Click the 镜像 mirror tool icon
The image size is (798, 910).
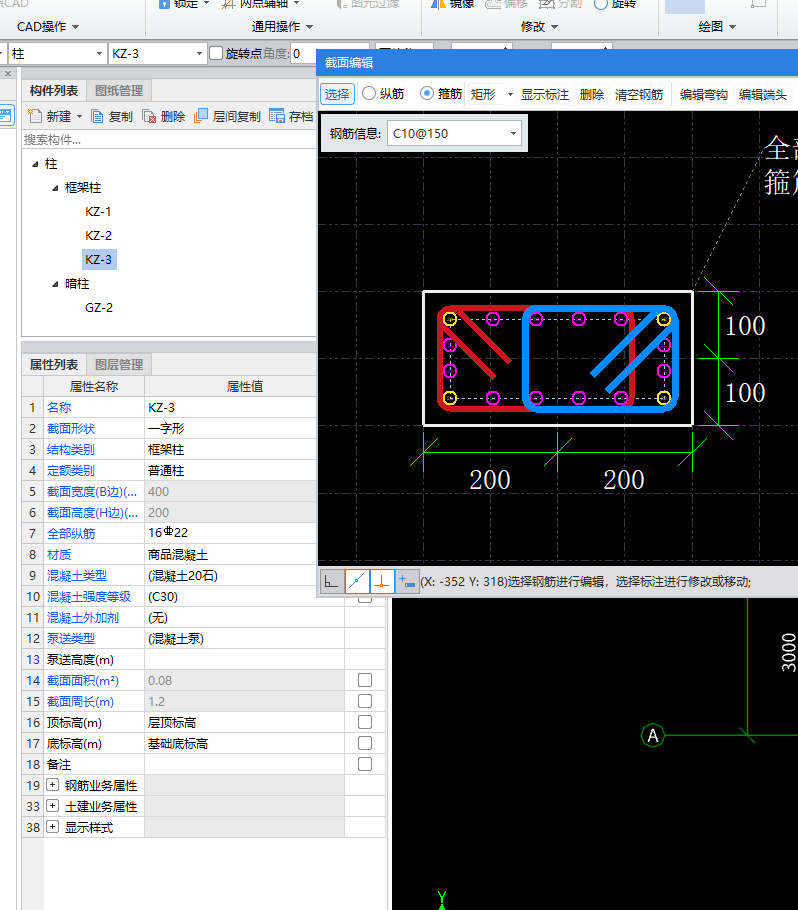point(438,3)
